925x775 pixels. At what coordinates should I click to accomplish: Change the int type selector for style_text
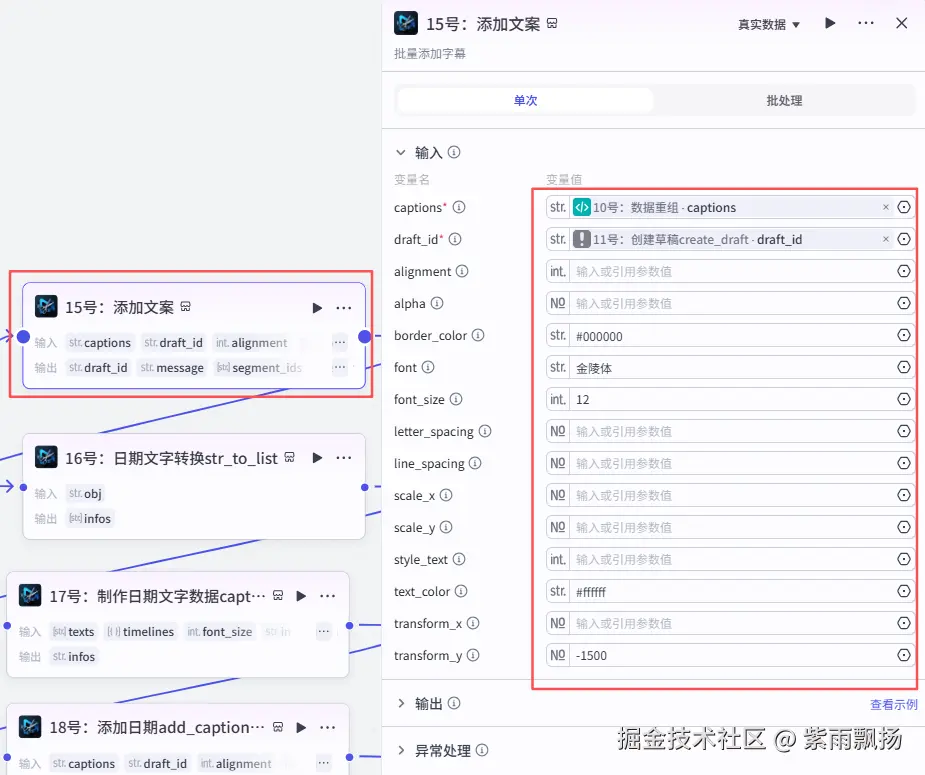[557, 559]
